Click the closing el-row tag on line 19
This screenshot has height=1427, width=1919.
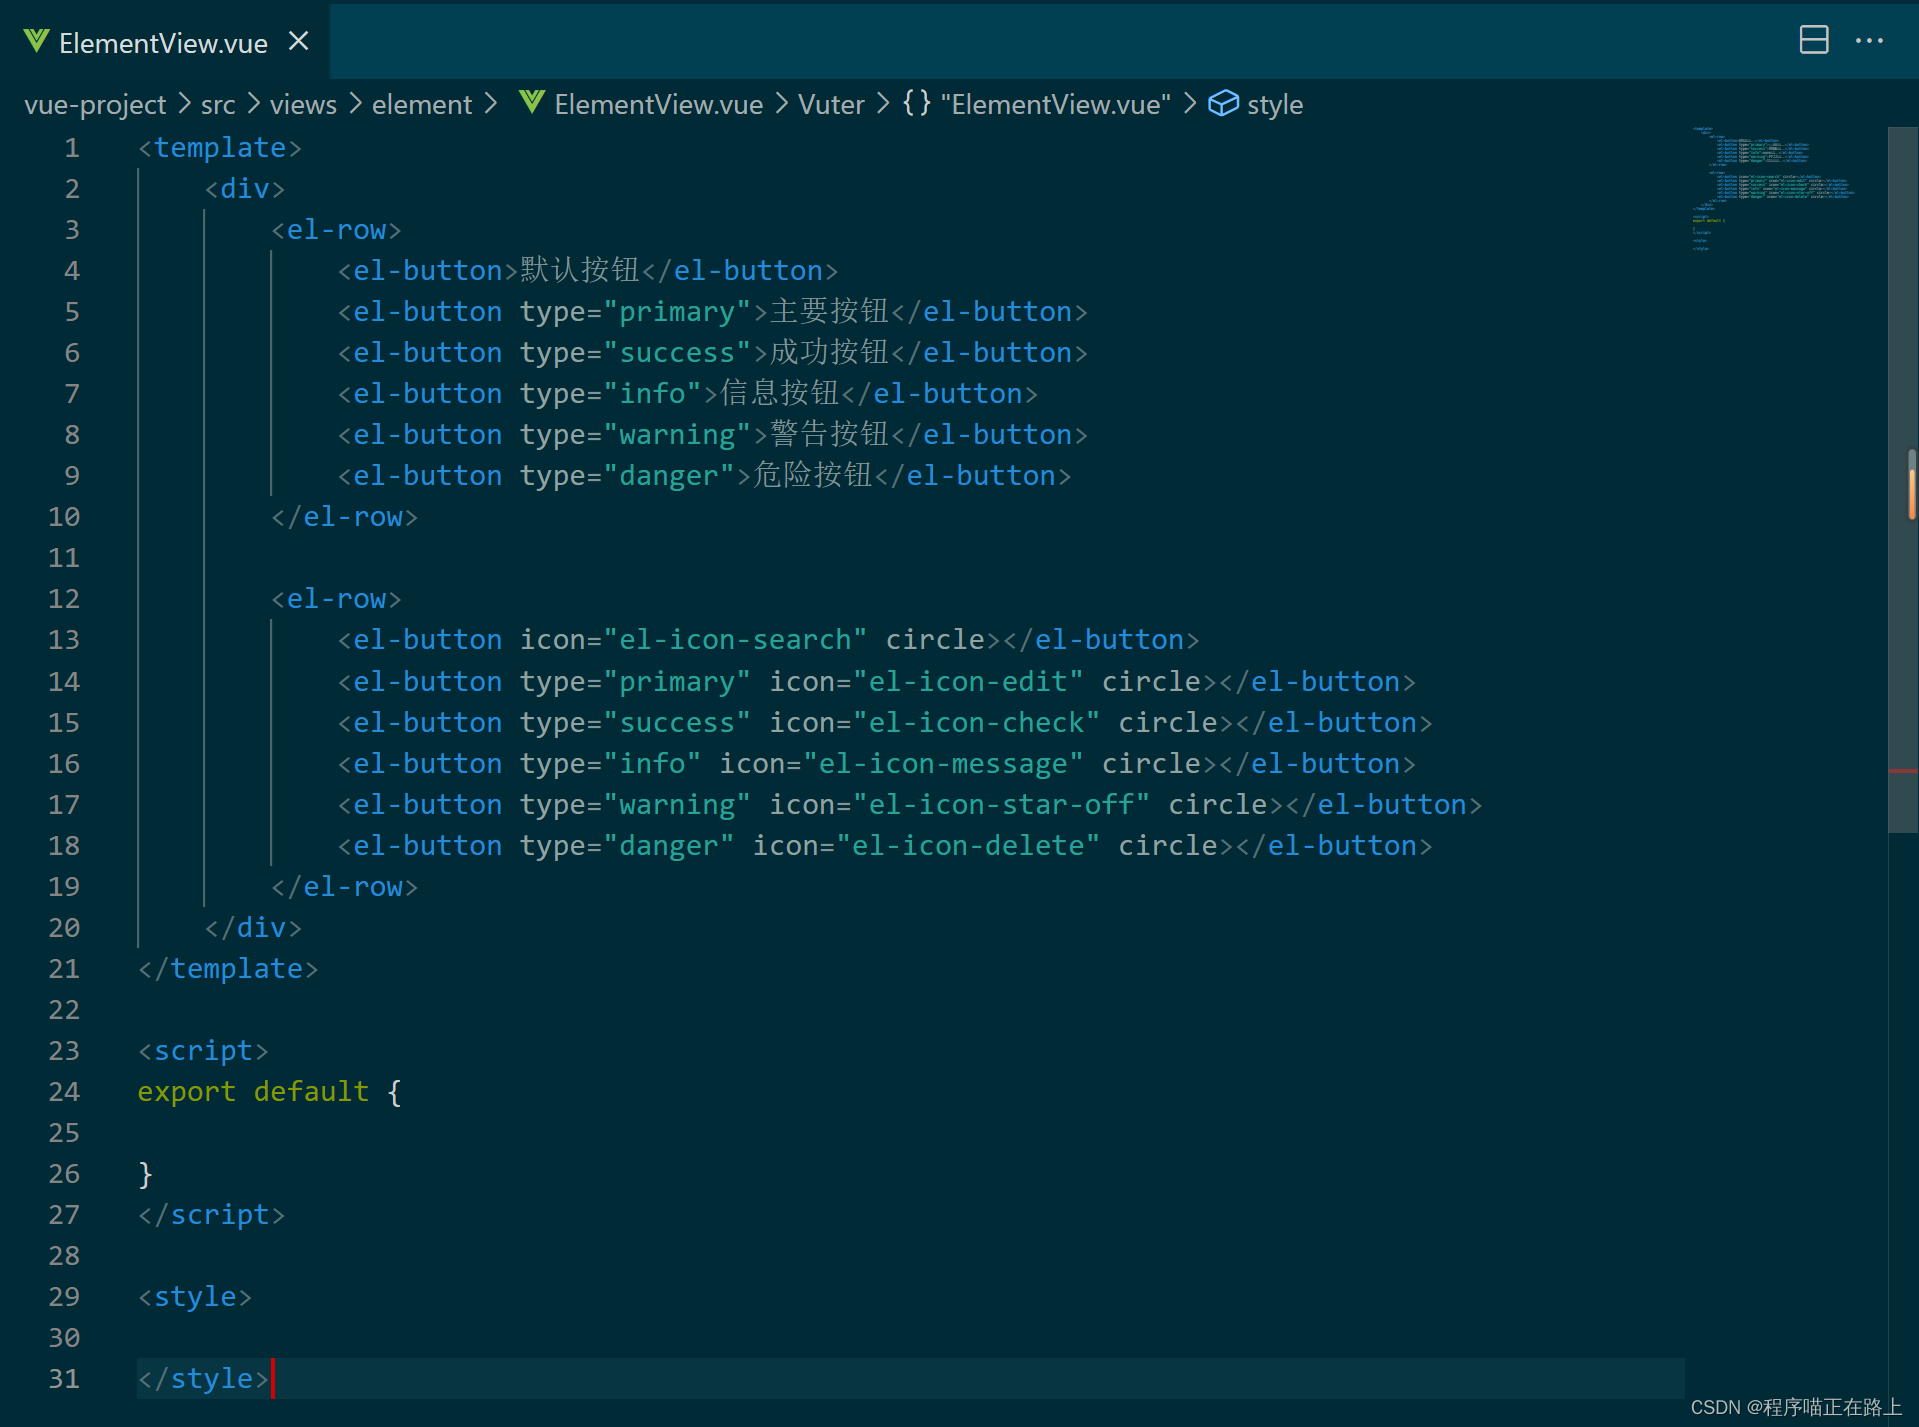(344, 887)
